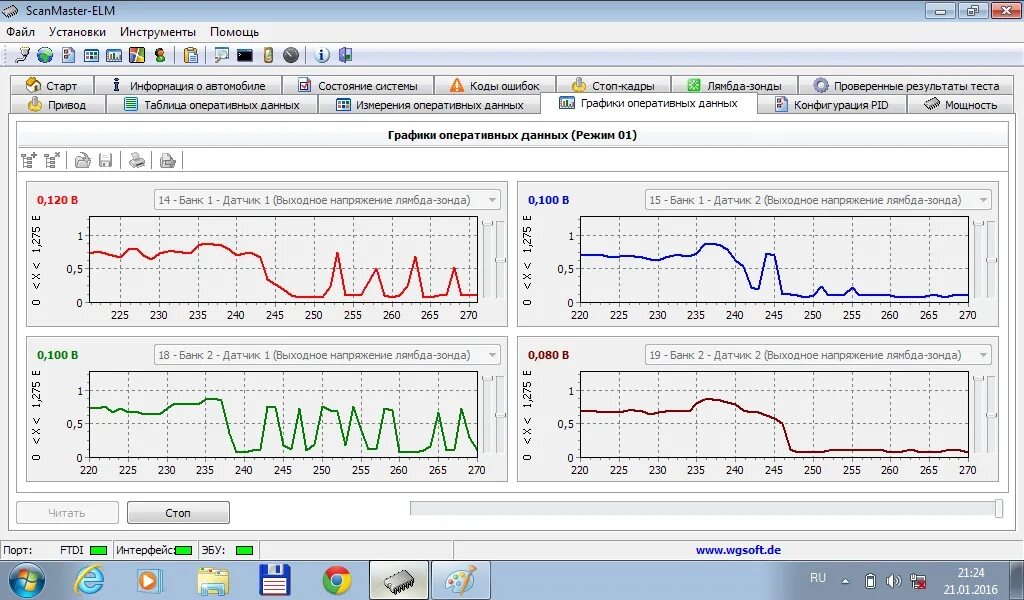Click the FTDI port status indicator

pyautogui.click(x=98, y=550)
